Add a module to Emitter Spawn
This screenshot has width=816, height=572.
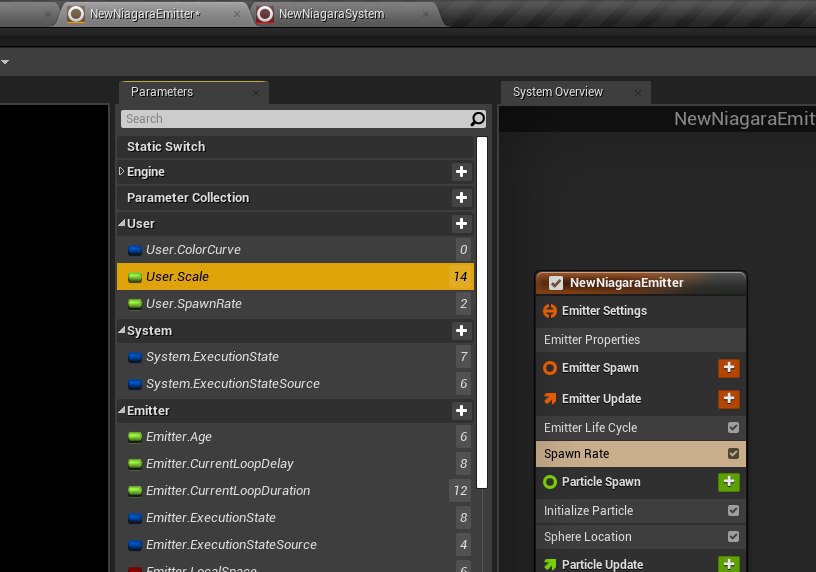coord(729,368)
